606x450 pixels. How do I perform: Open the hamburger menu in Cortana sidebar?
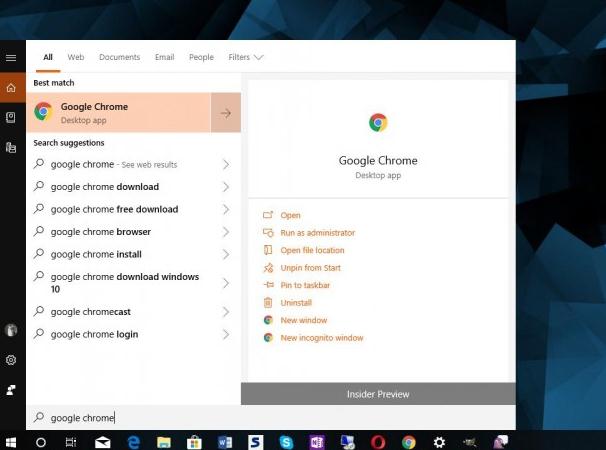pyautogui.click(x=11, y=58)
